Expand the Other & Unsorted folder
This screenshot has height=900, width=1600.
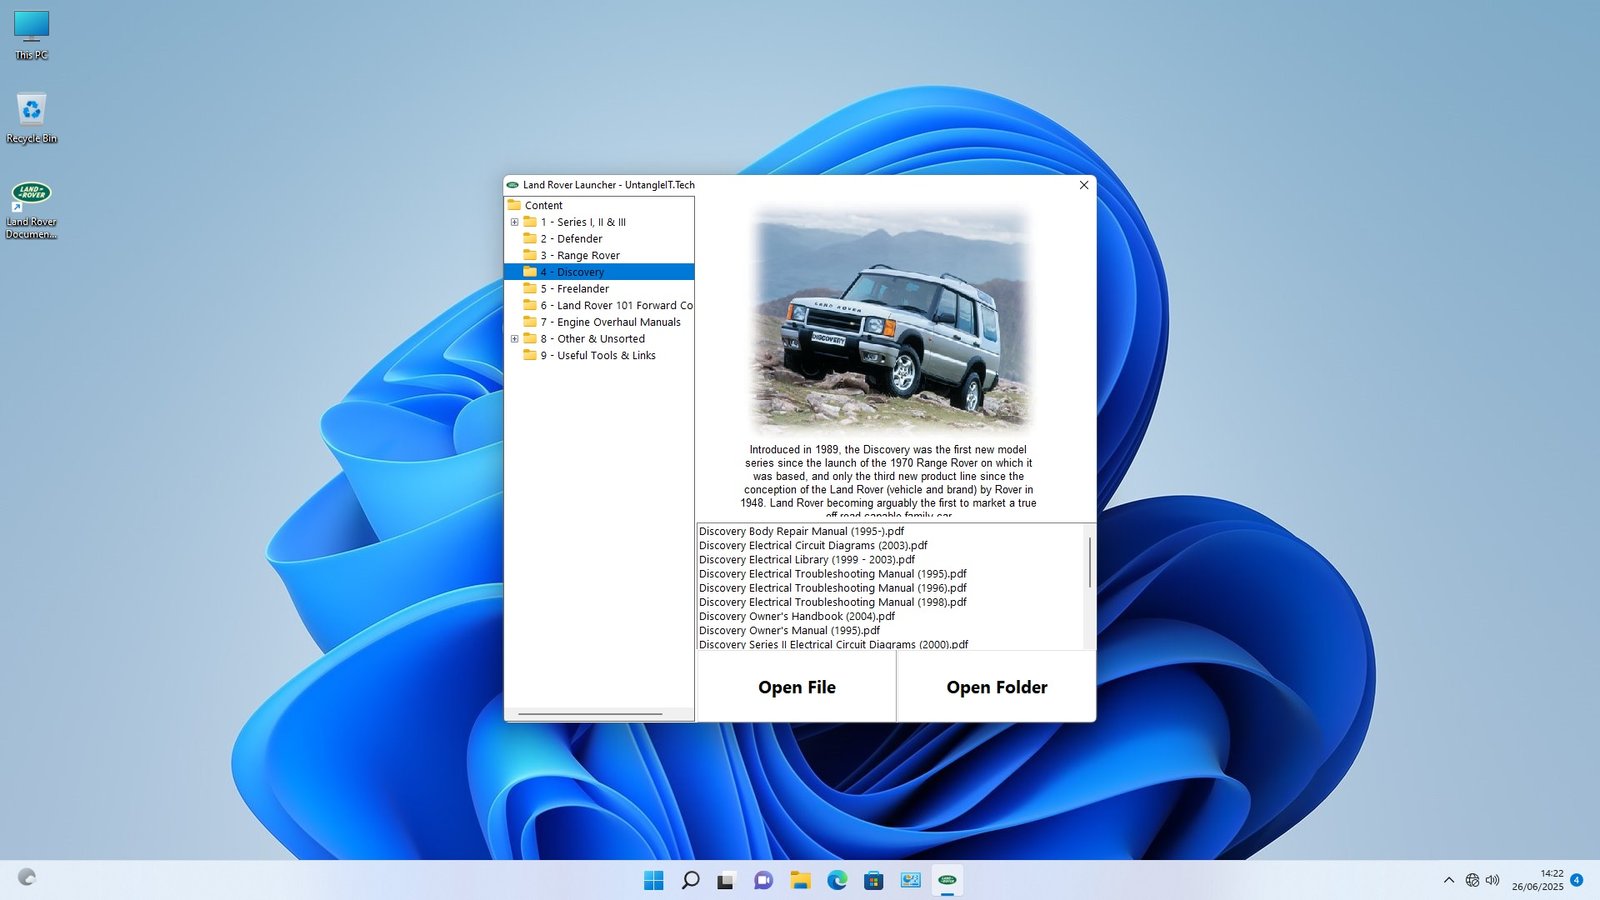tap(514, 339)
